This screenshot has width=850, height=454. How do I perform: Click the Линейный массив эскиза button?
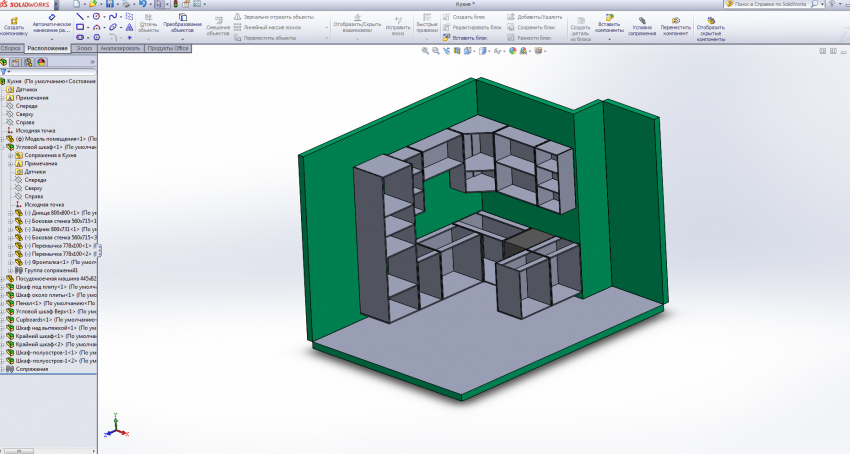pyautogui.click(x=267, y=27)
